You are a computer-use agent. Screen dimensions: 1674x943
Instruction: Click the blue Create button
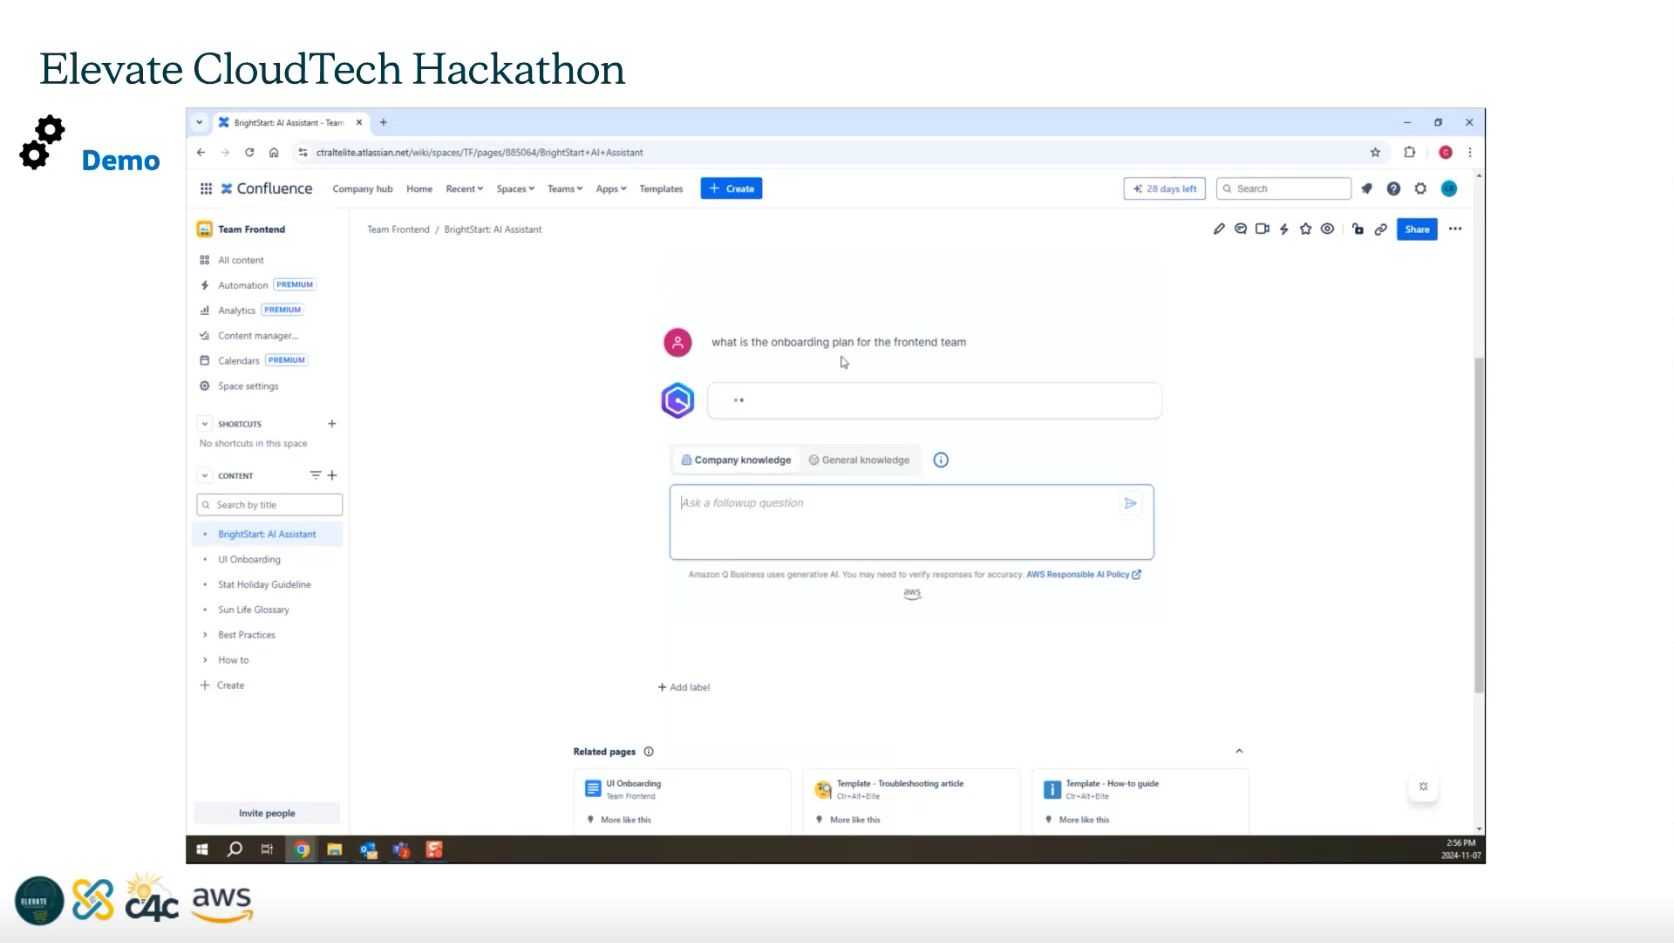tap(731, 188)
